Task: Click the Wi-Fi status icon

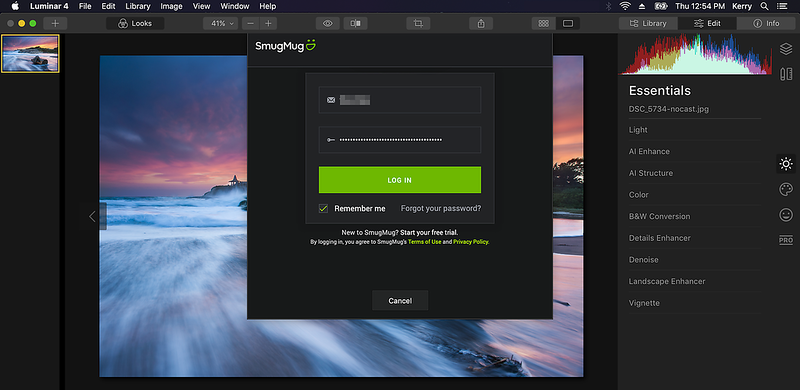Action: coord(624,6)
